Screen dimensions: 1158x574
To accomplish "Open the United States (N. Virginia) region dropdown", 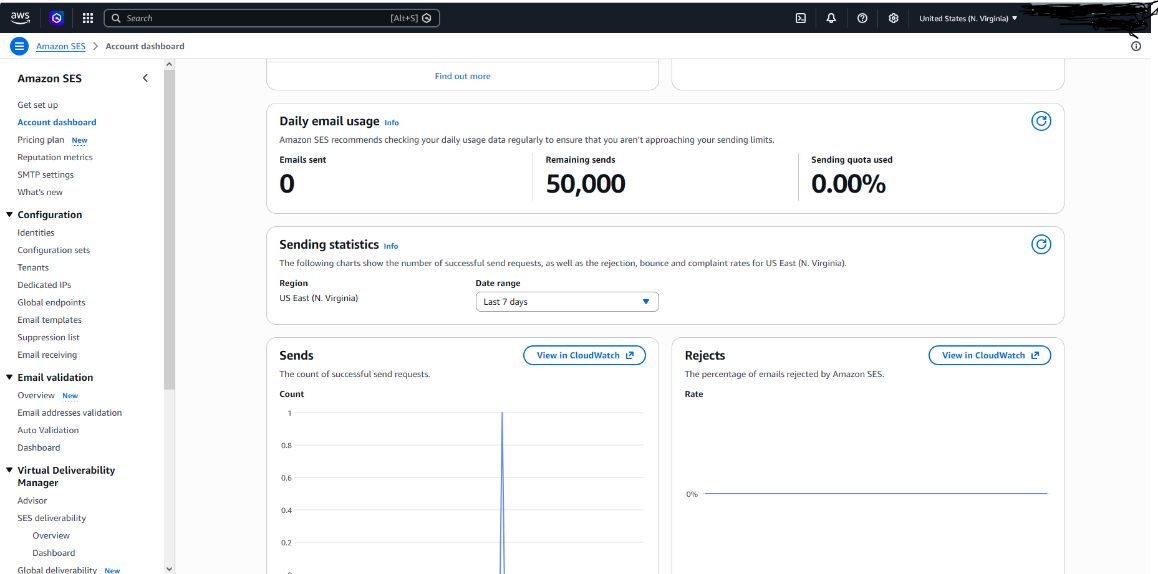I will click(x=968, y=18).
